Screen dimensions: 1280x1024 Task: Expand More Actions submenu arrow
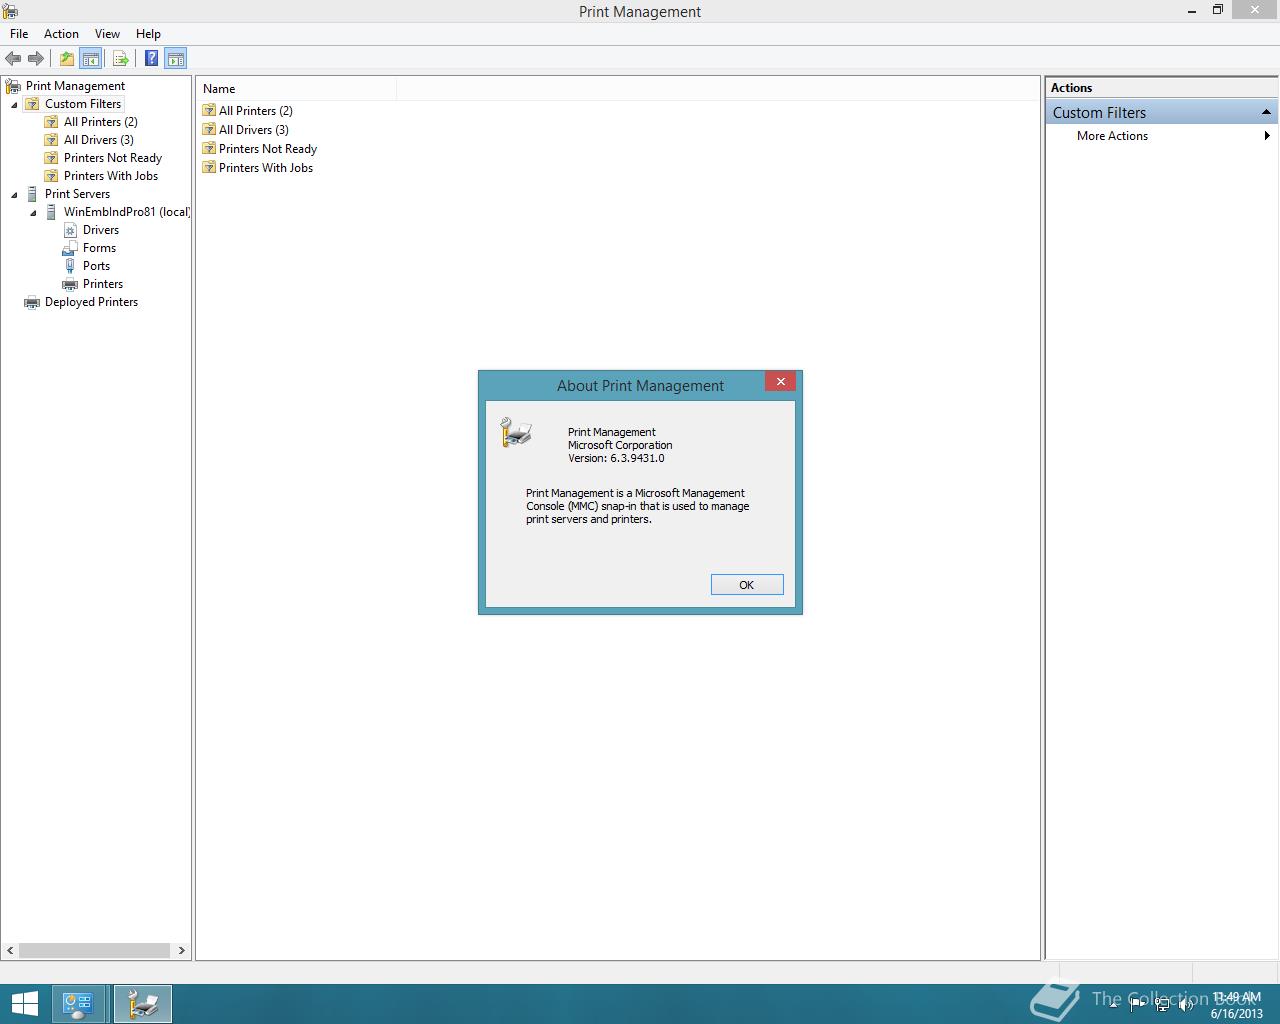(1267, 136)
